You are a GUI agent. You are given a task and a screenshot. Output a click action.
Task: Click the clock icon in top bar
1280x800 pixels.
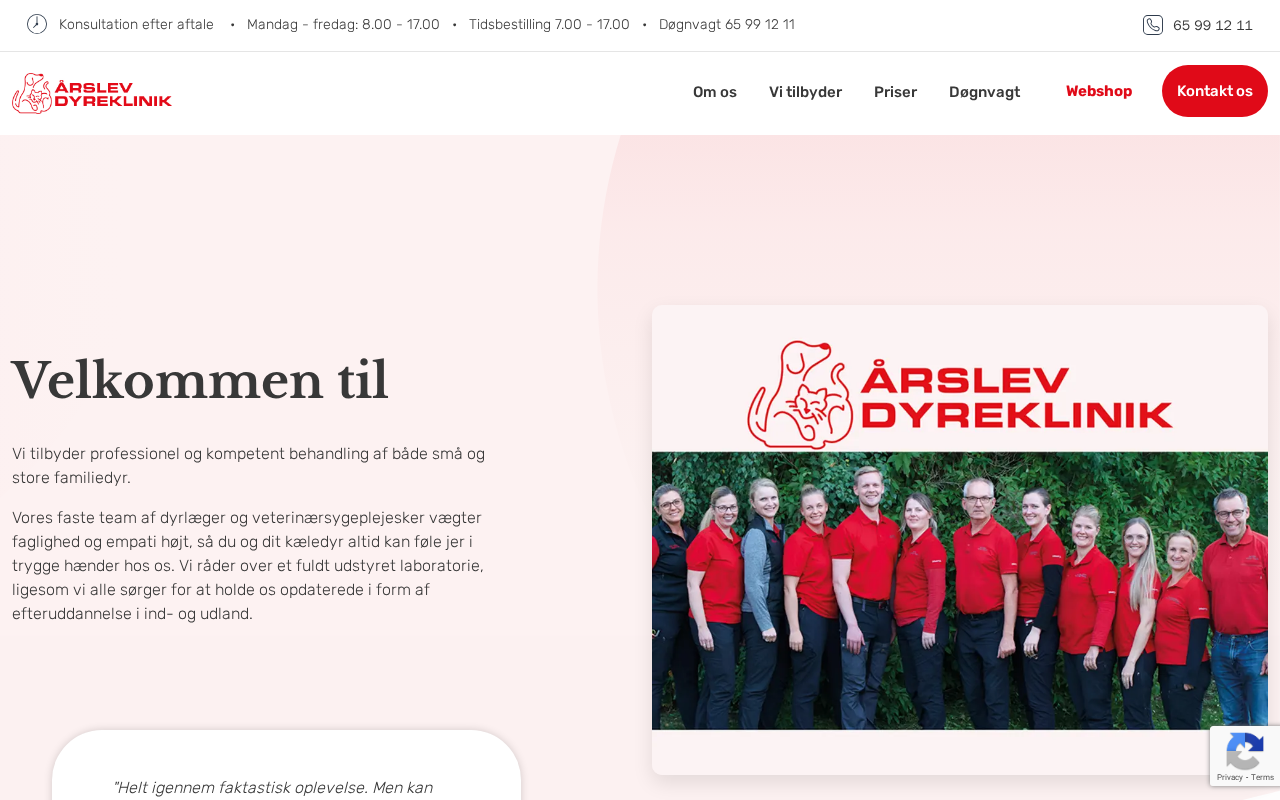coord(37,24)
